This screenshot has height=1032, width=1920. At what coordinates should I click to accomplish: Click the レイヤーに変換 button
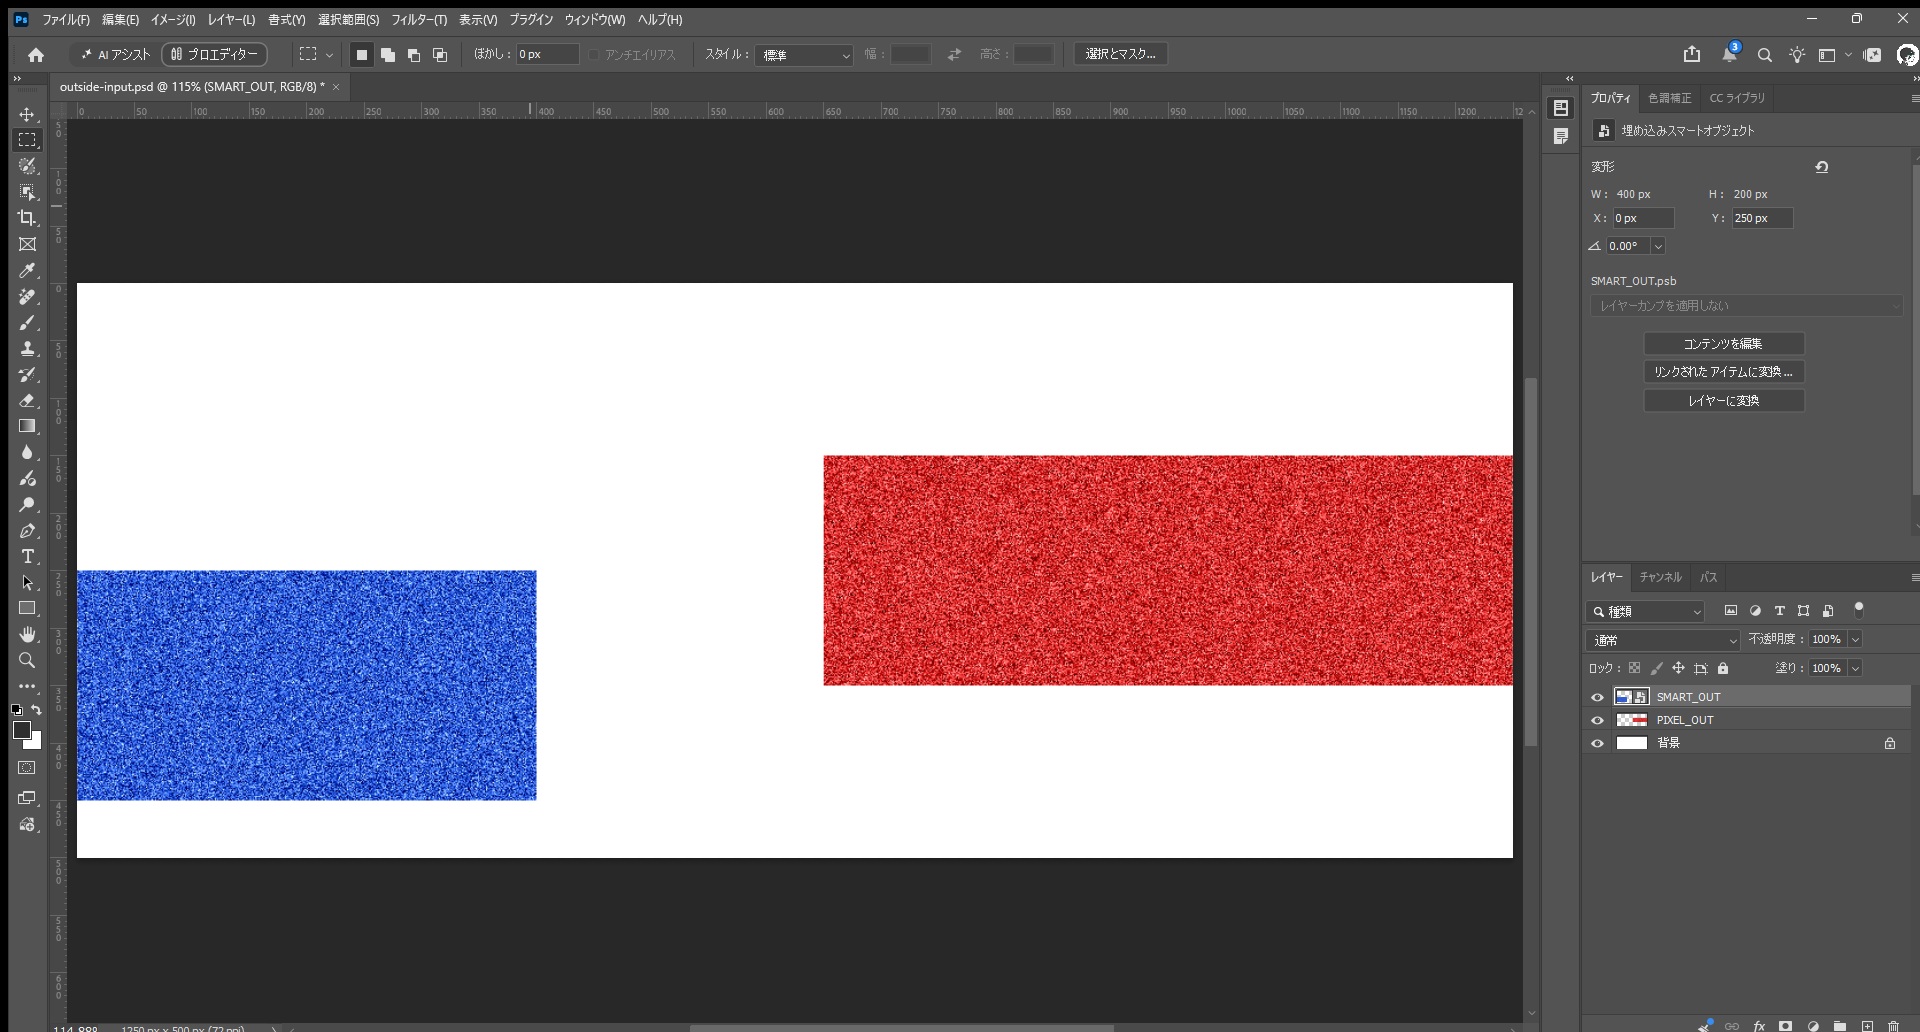(x=1724, y=401)
